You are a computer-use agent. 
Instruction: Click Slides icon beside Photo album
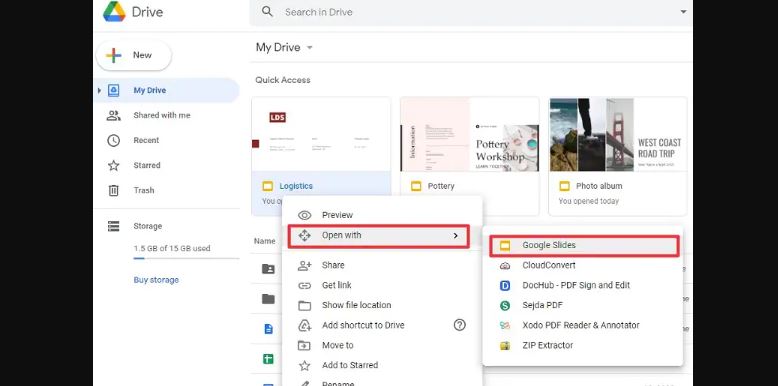tap(564, 186)
